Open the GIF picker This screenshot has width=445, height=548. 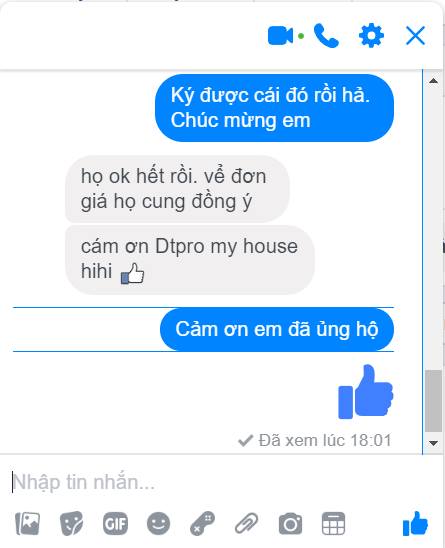115,524
